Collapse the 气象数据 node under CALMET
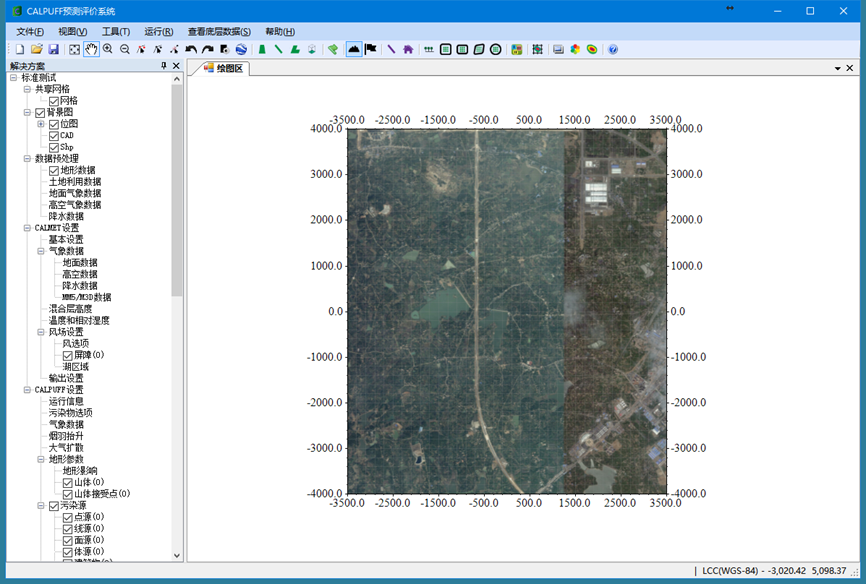The image size is (866, 584). (x=41, y=251)
